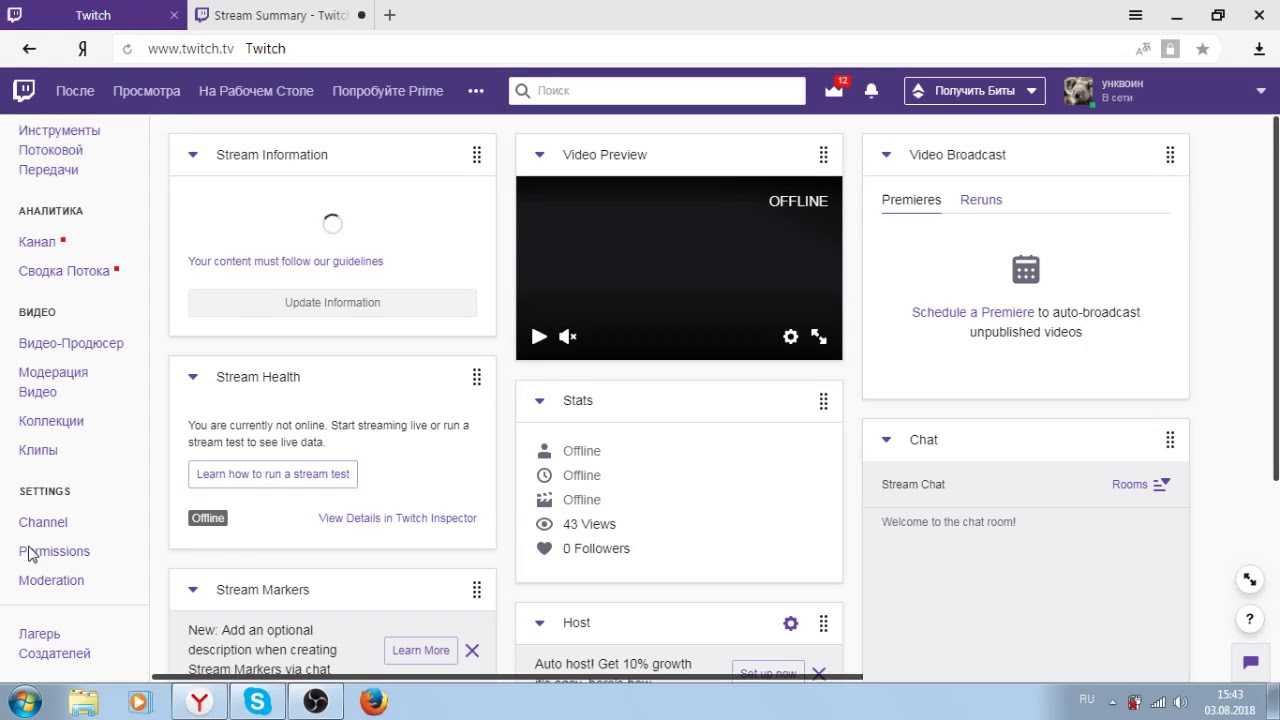Open Skype from the taskbar
The image size is (1280, 720).
coord(258,702)
